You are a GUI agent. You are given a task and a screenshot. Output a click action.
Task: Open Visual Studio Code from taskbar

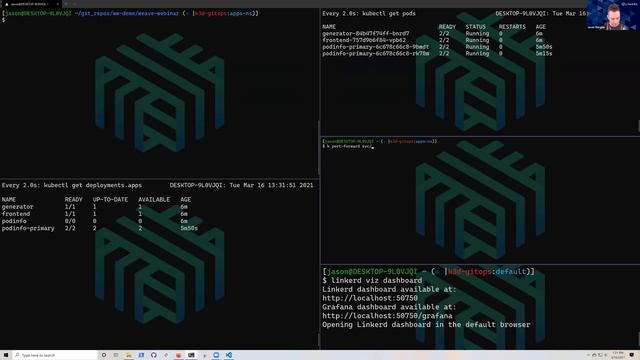tap(229, 355)
